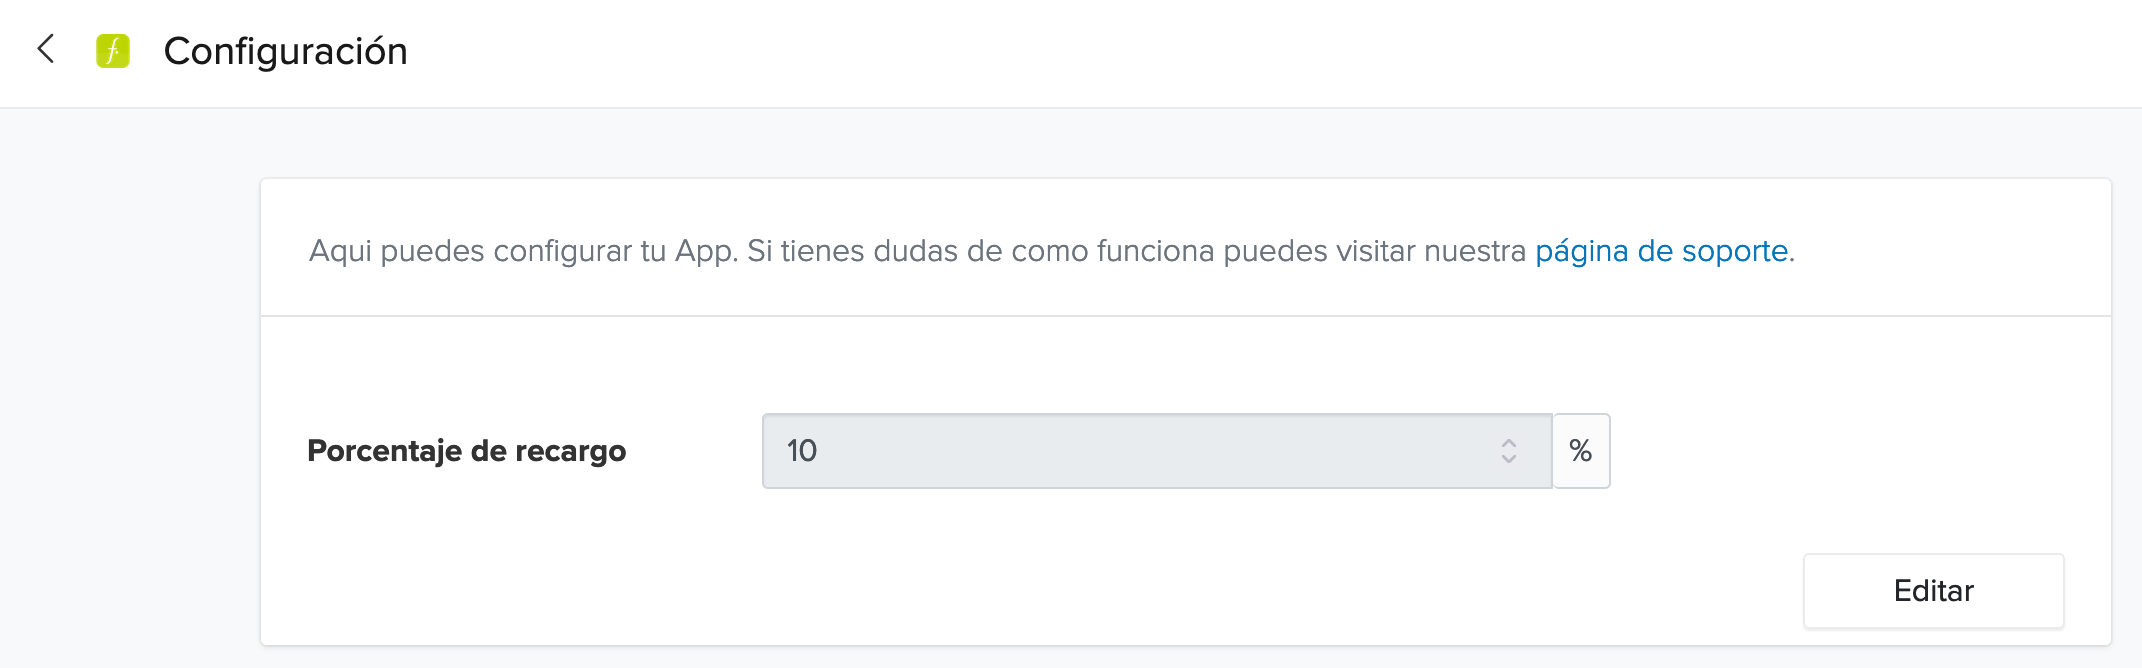2142x668 pixels.
Task: Click the Porcentaje de recargo label
Action: click(467, 451)
